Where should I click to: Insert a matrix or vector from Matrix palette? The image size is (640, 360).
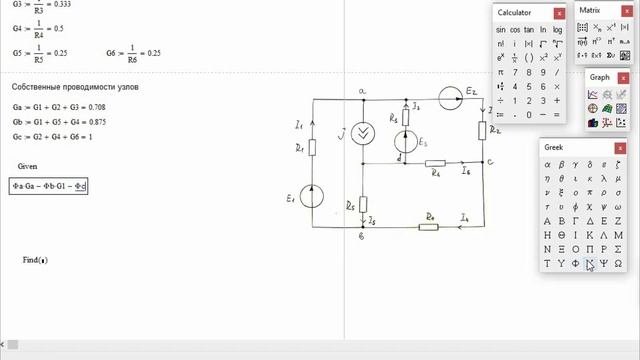[x=583, y=27]
